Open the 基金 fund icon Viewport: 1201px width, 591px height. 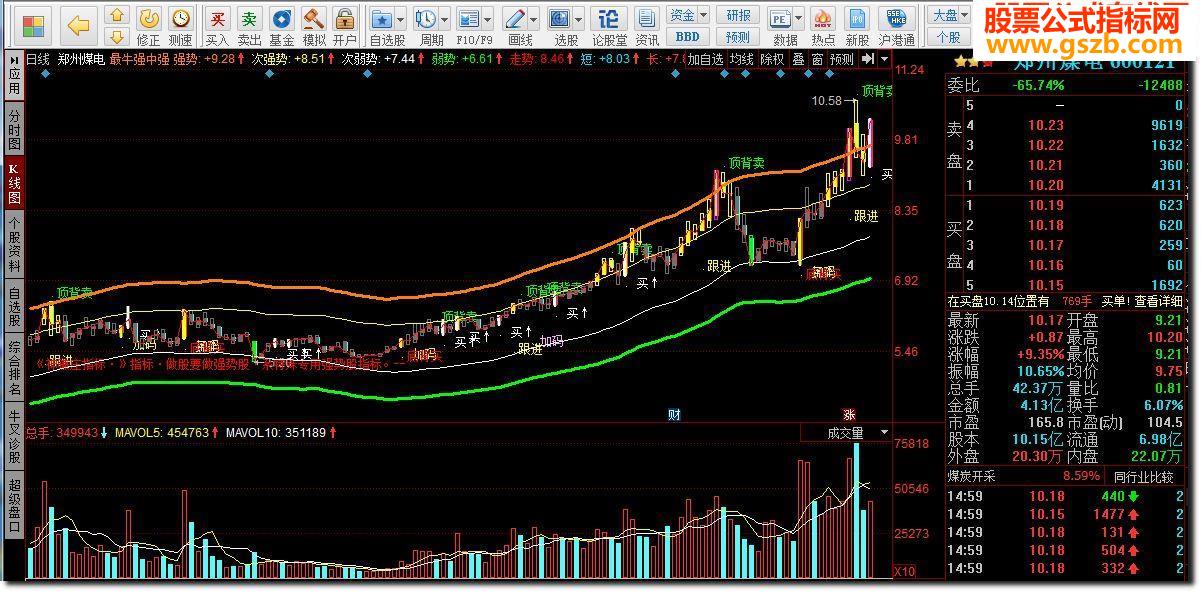[282, 18]
